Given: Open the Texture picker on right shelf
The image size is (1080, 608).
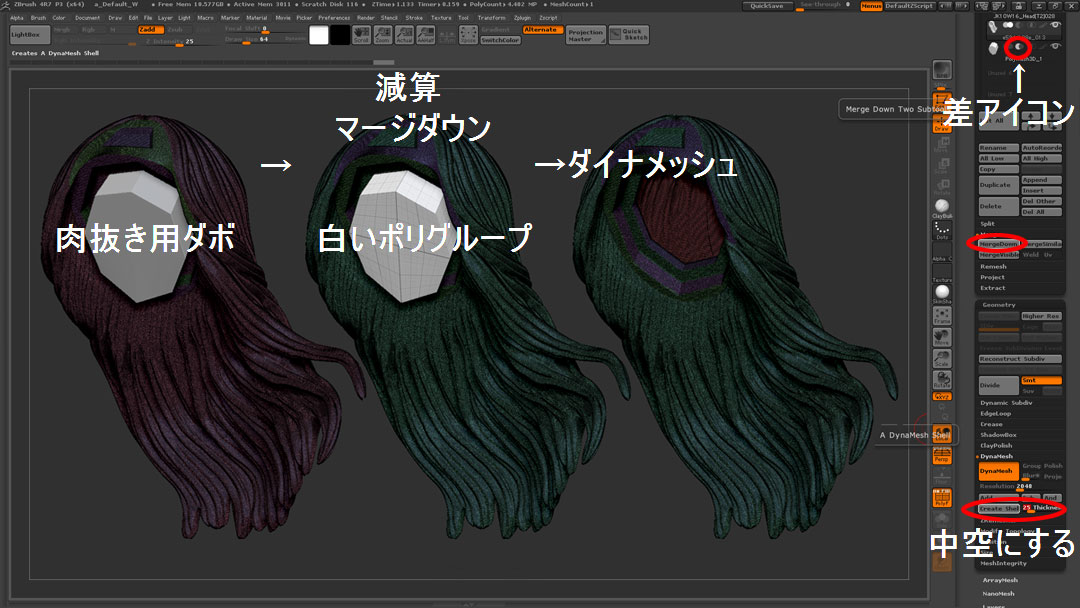Looking at the screenshot, I should coord(942,273).
